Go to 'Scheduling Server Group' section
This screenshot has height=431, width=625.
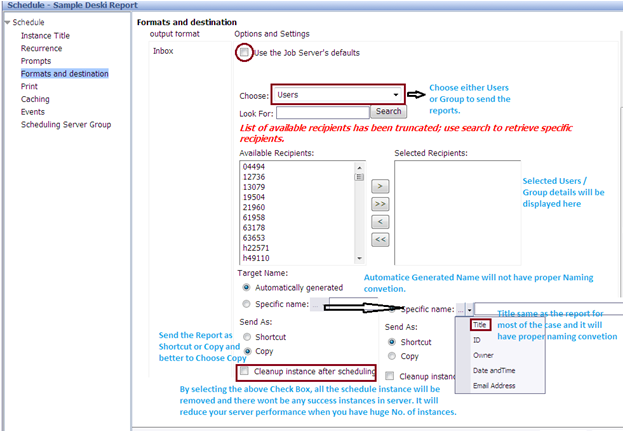click(x=66, y=125)
